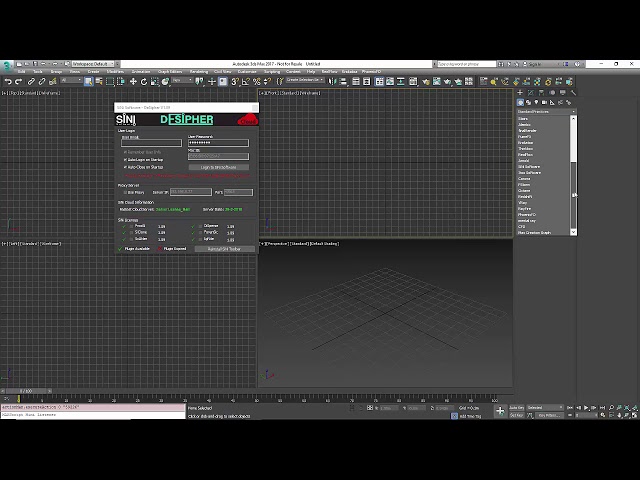This screenshot has height=480, width=640.
Task: Click the Play Animation button
Action: [x=586, y=407]
